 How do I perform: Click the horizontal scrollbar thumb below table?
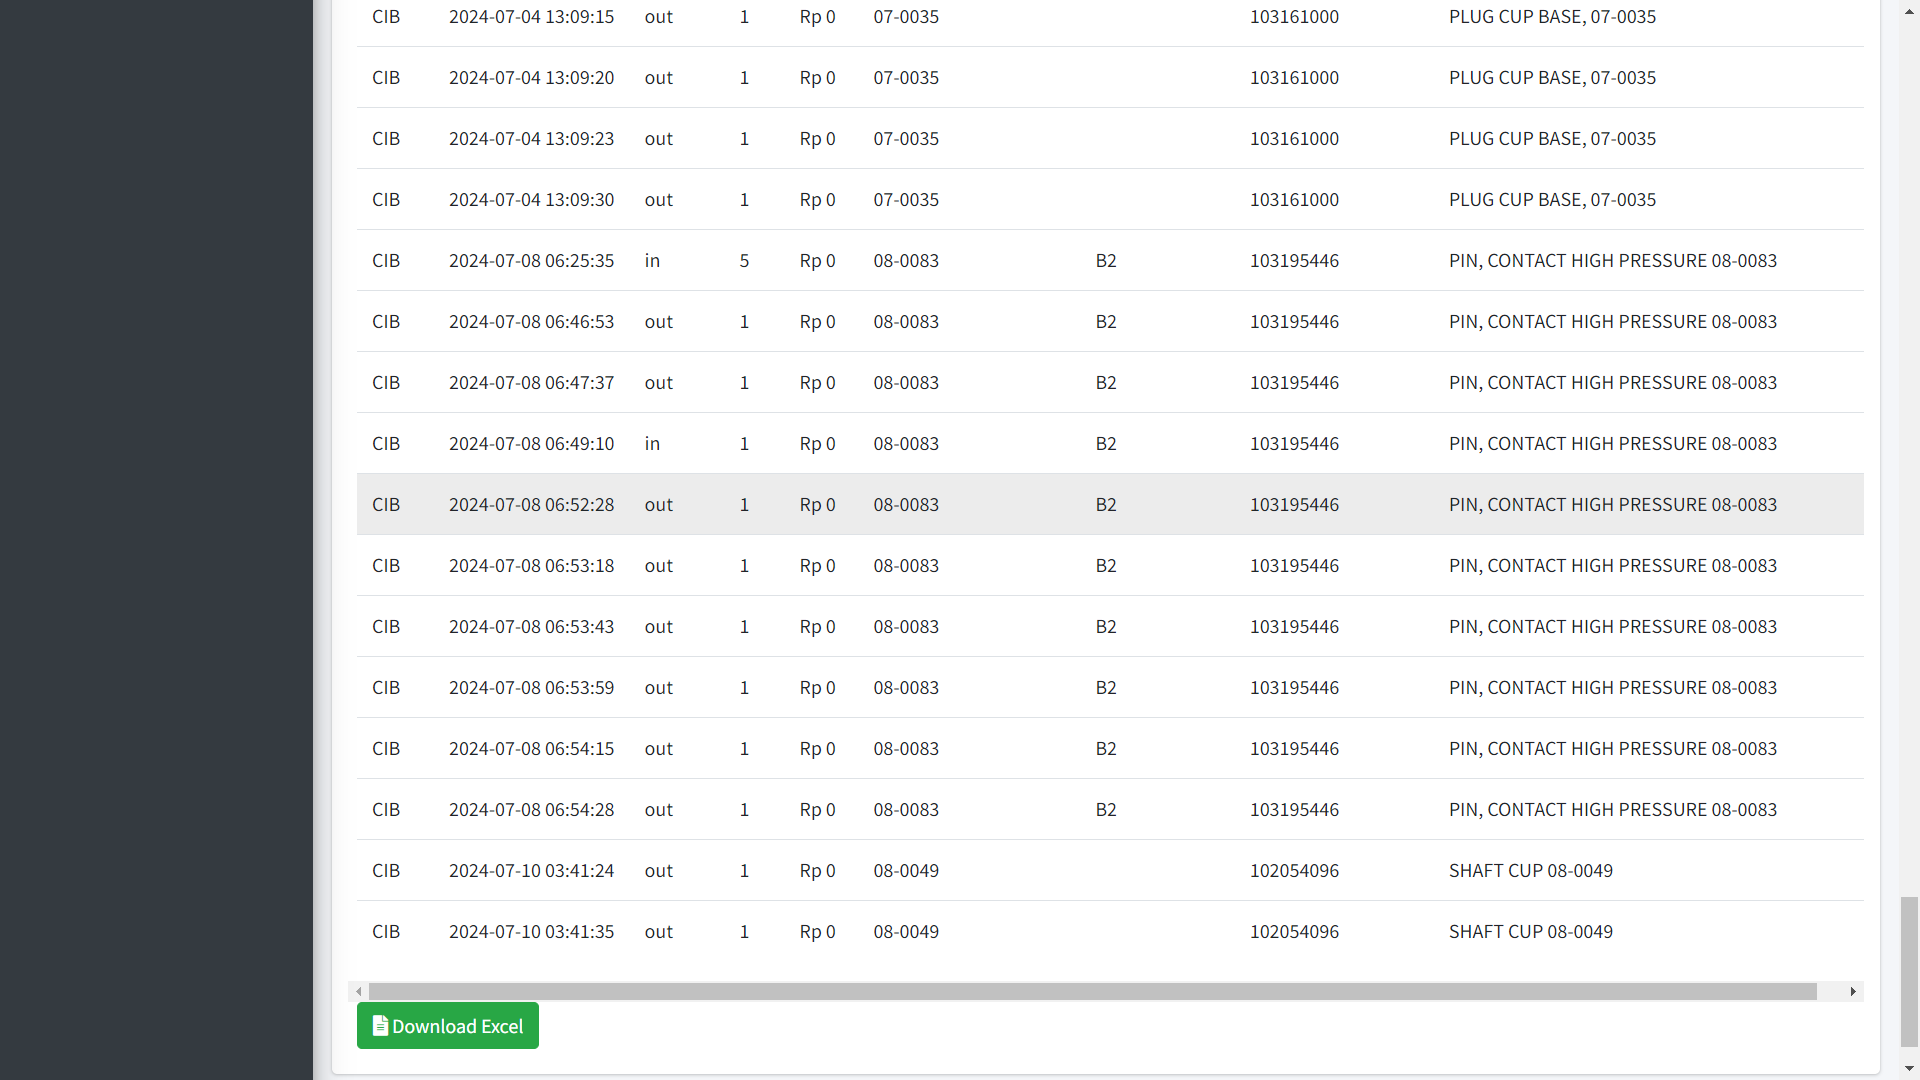(1092, 992)
